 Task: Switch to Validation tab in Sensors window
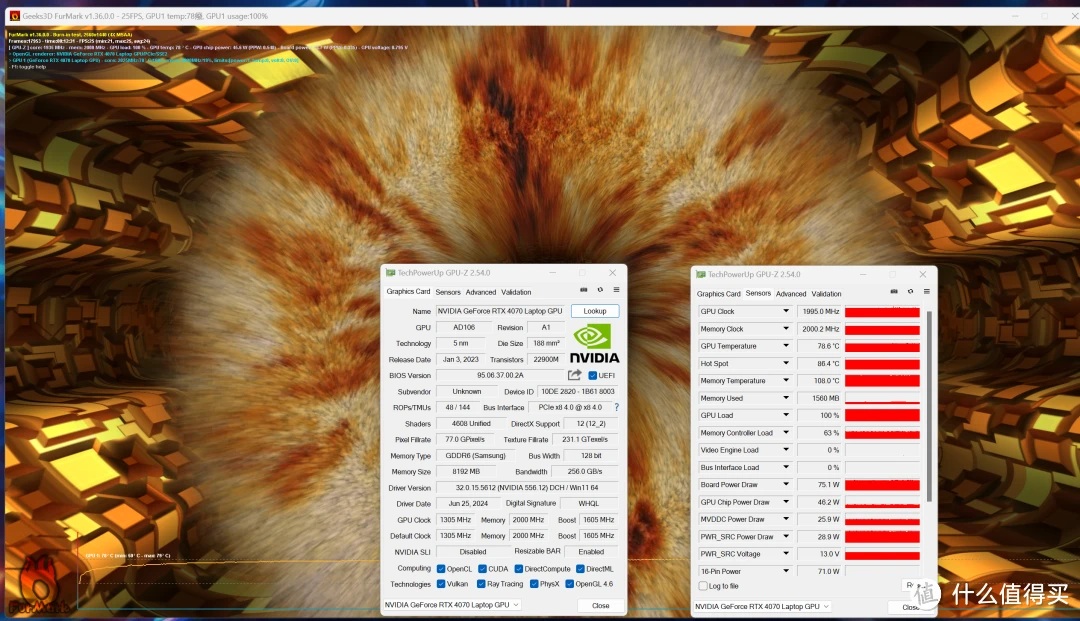click(x=827, y=293)
